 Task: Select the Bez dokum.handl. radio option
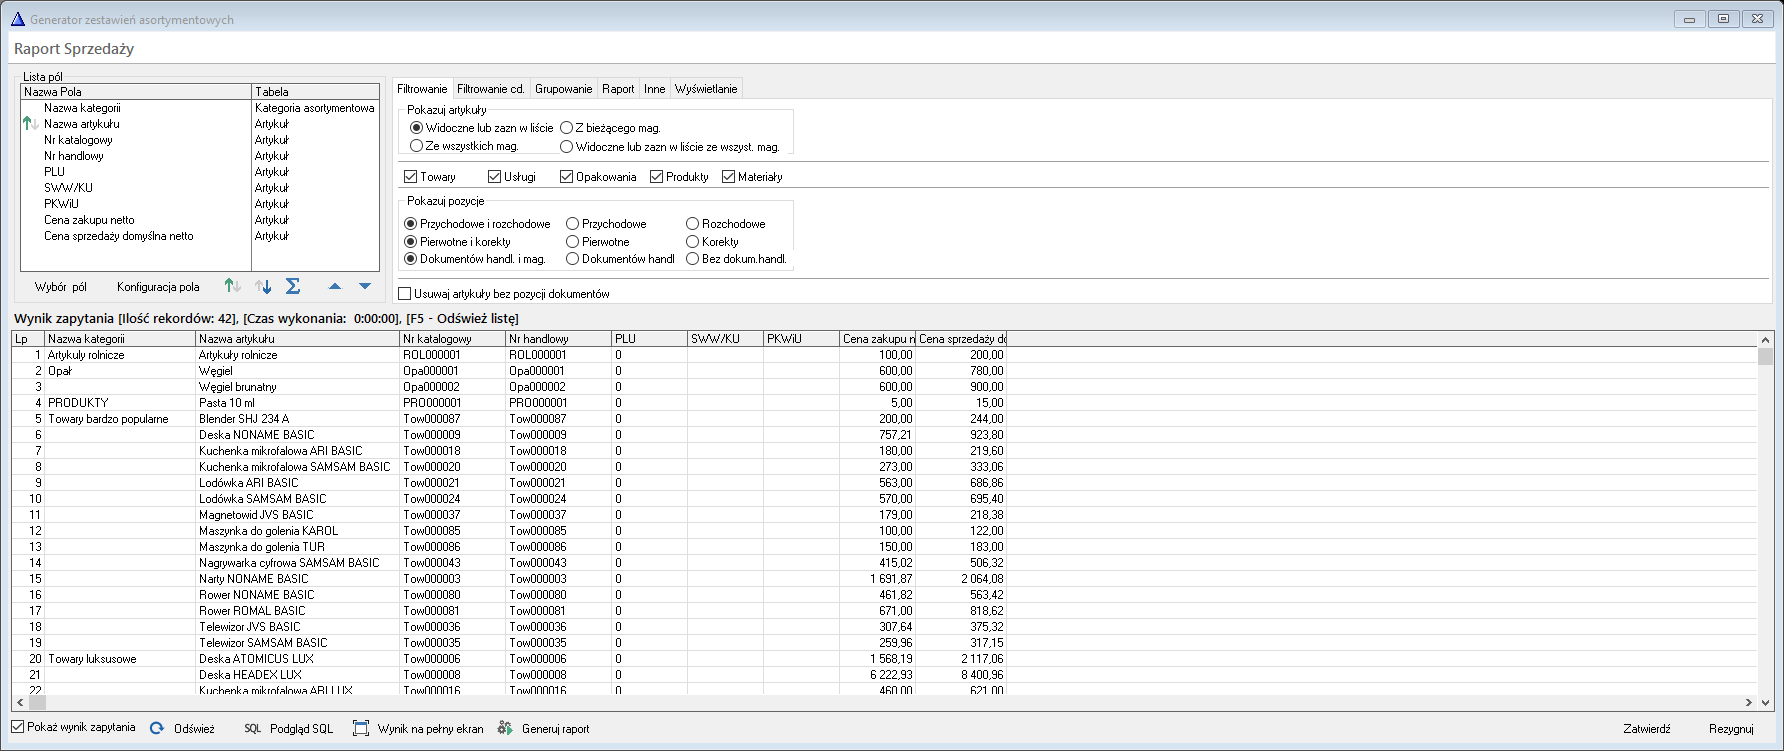click(x=692, y=259)
